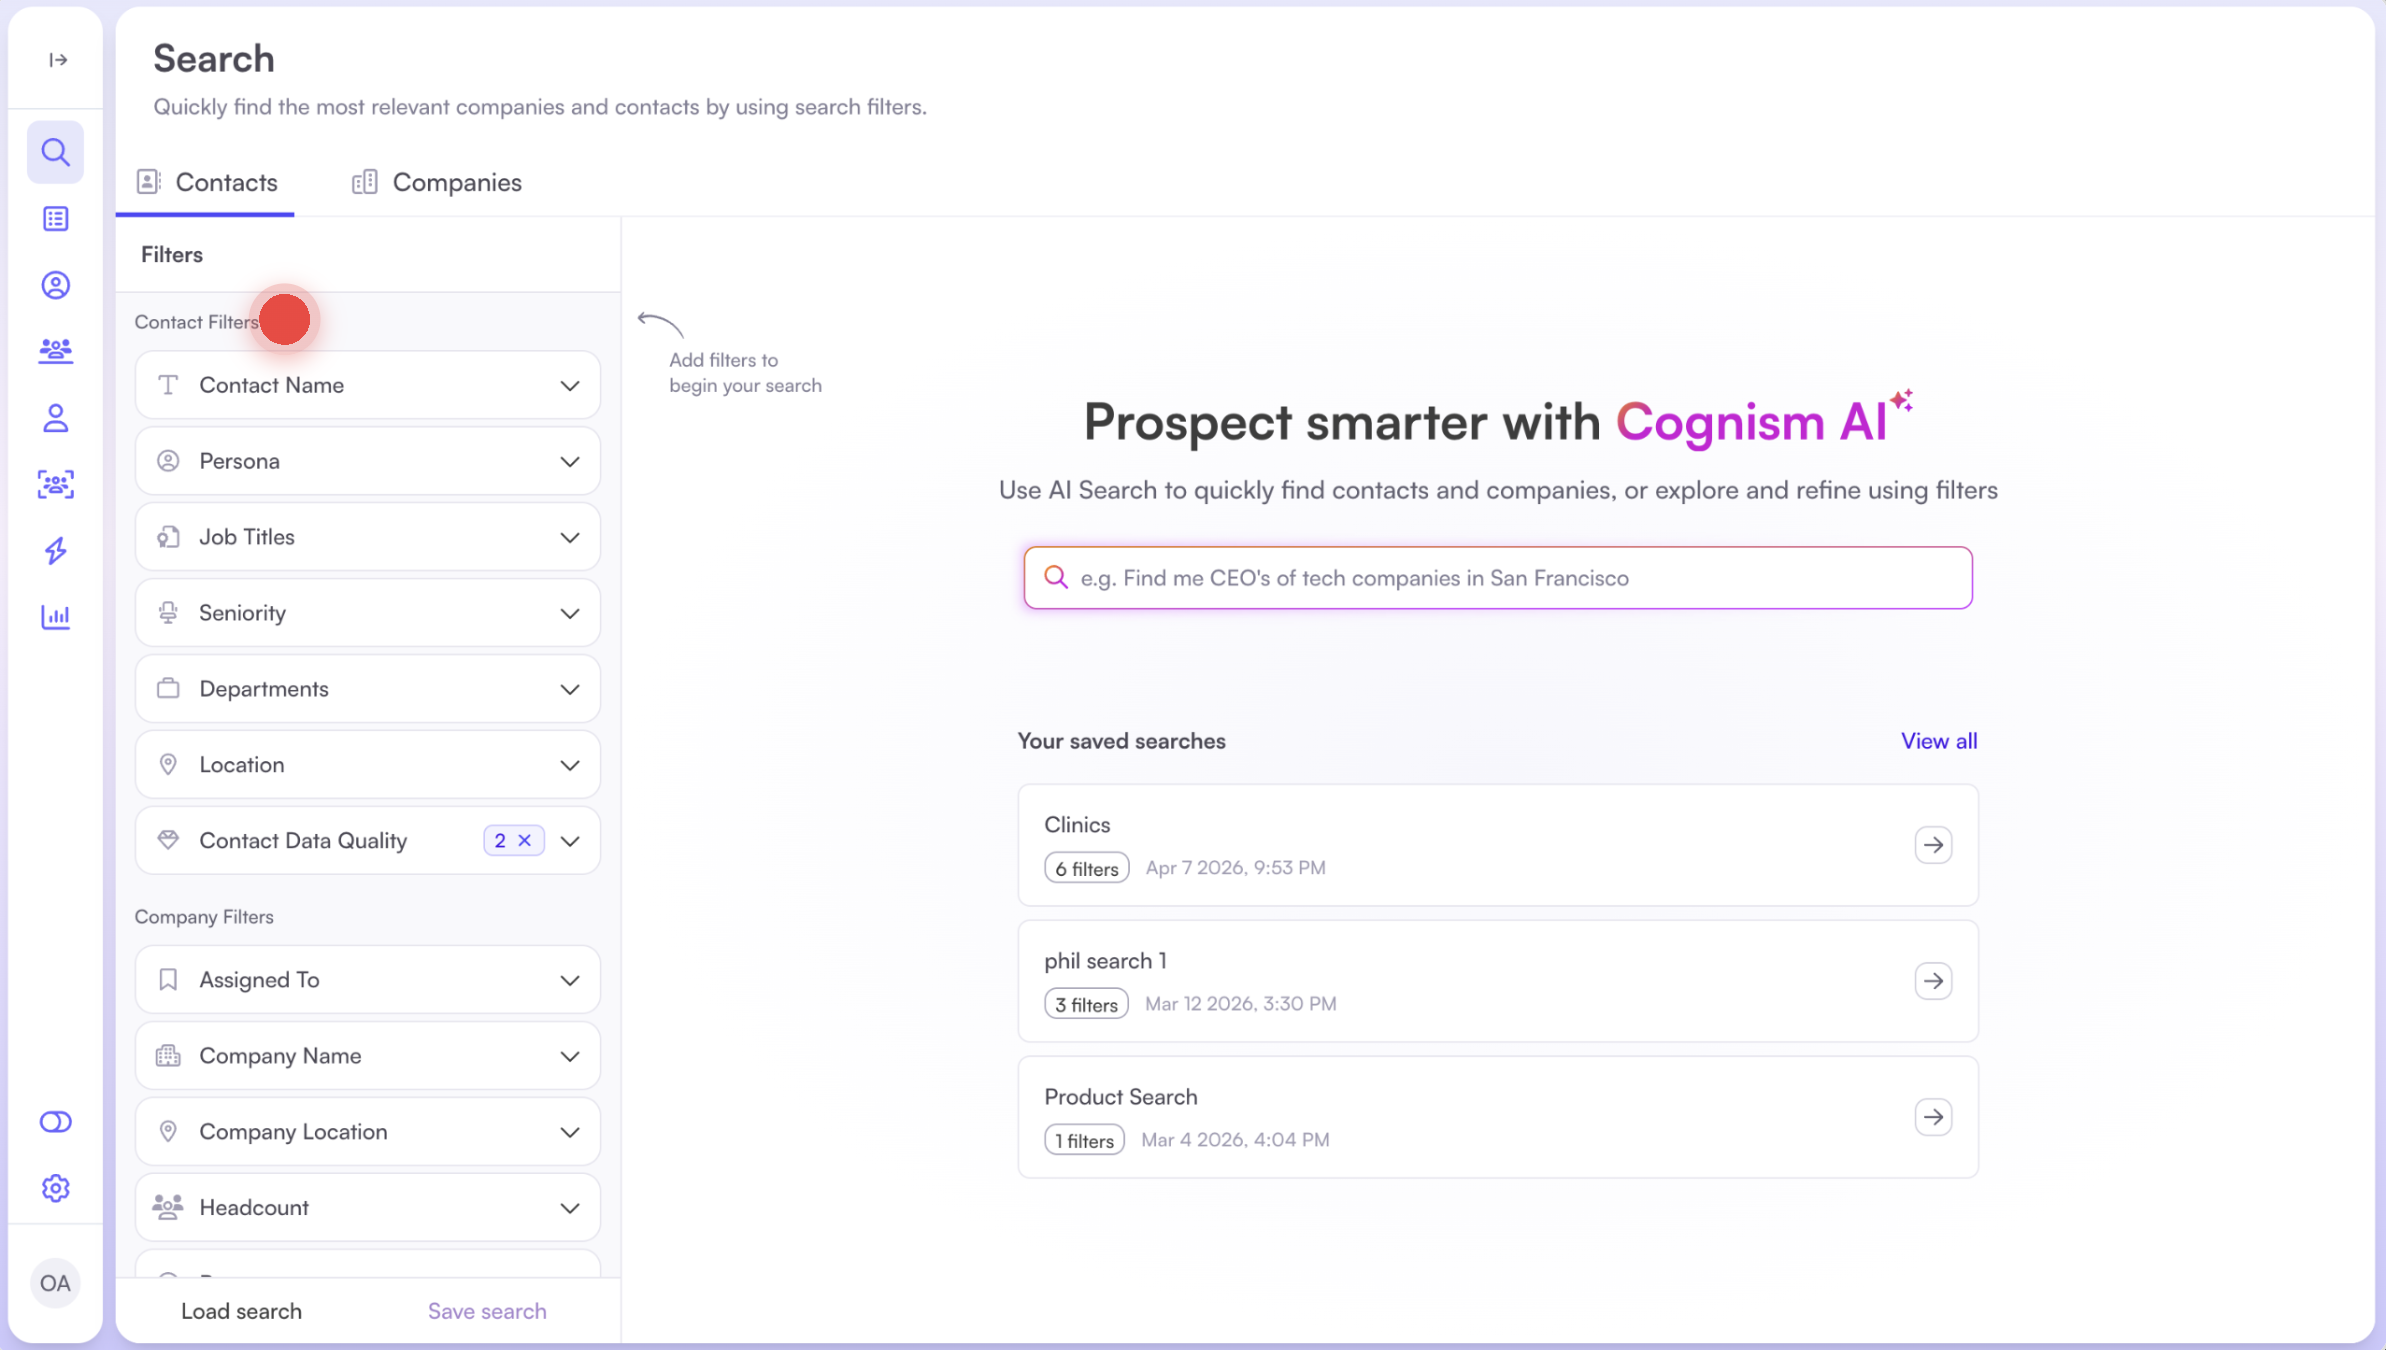Open arrow for Product Search saved search
This screenshot has height=1350, width=2386.
click(x=1933, y=1117)
